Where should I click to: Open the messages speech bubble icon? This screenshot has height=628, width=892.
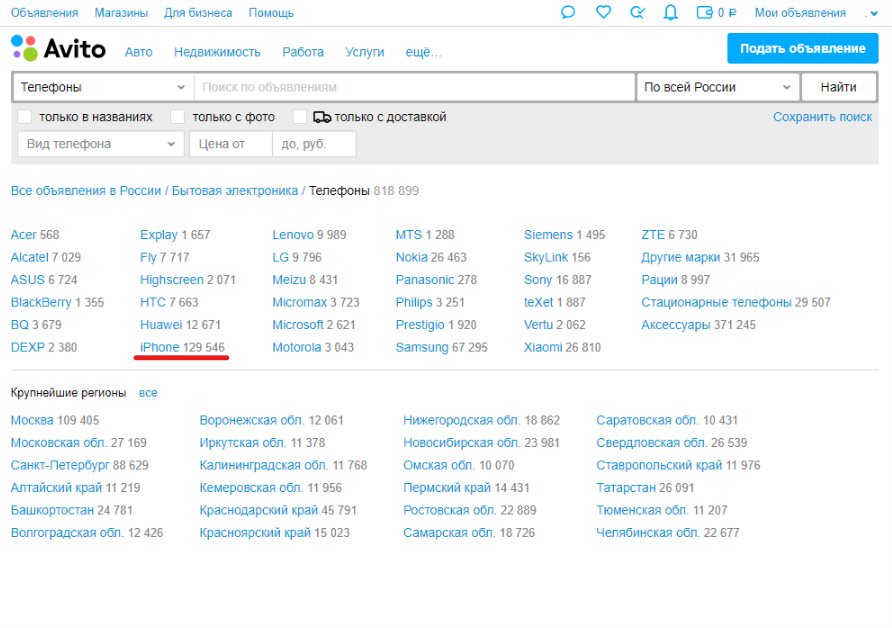(568, 12)
